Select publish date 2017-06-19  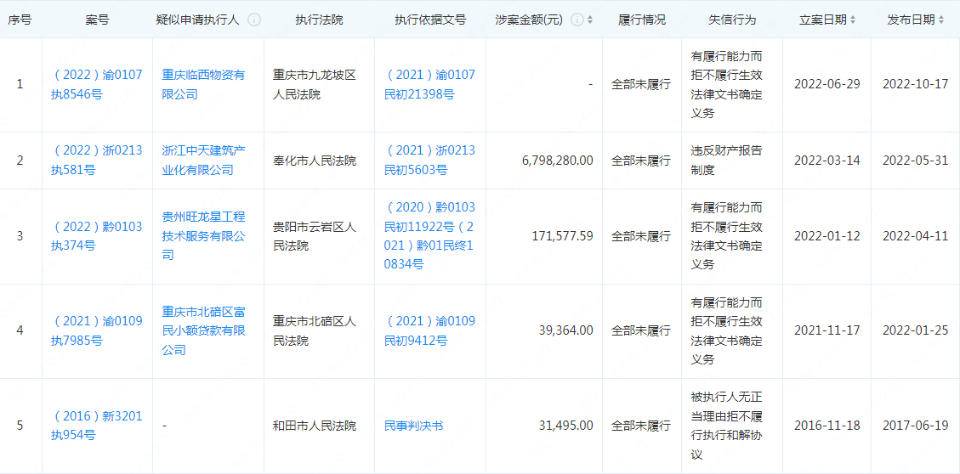[x=915, y=426]
